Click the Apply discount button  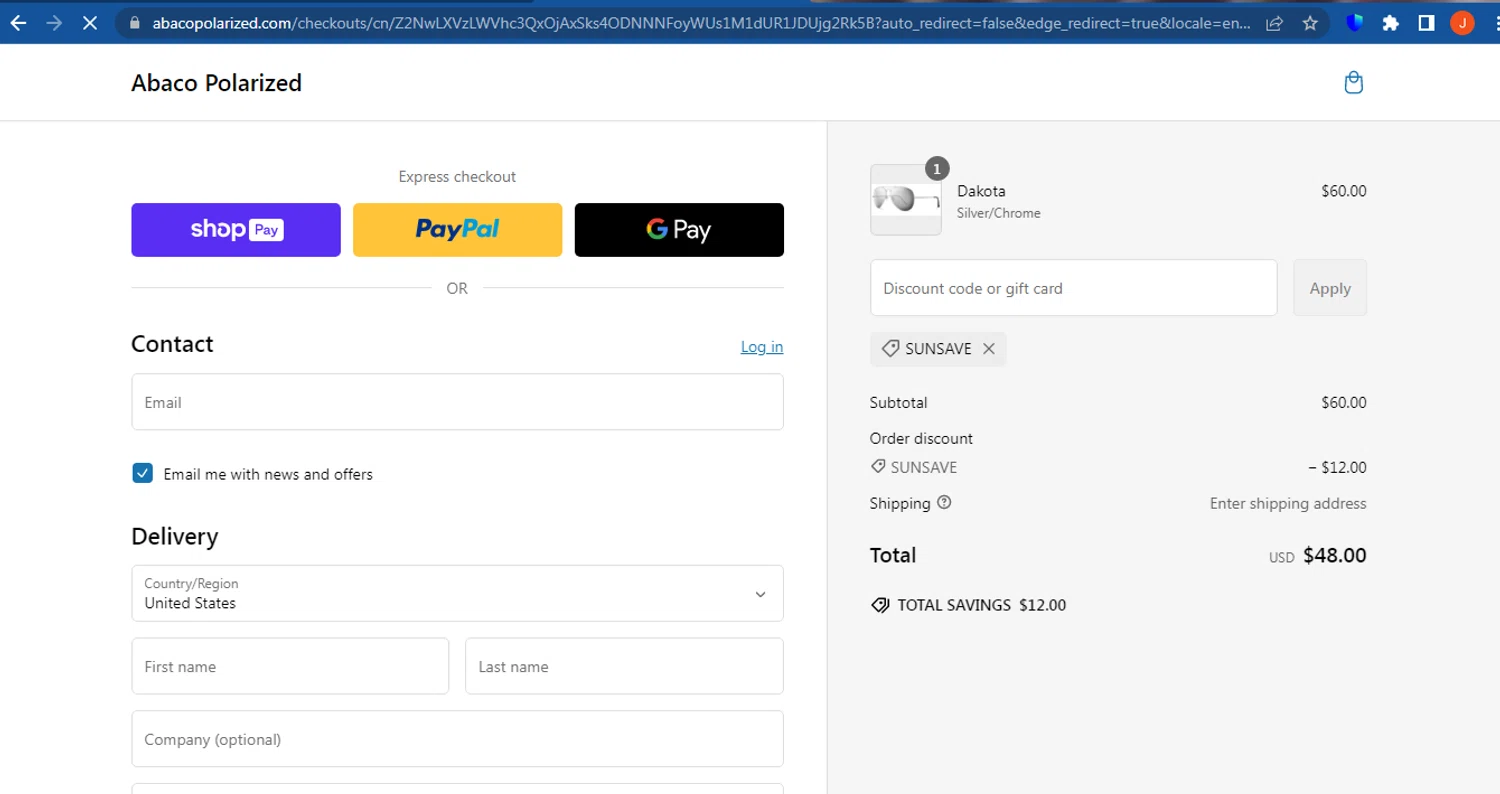click(x=1330, y=288)
